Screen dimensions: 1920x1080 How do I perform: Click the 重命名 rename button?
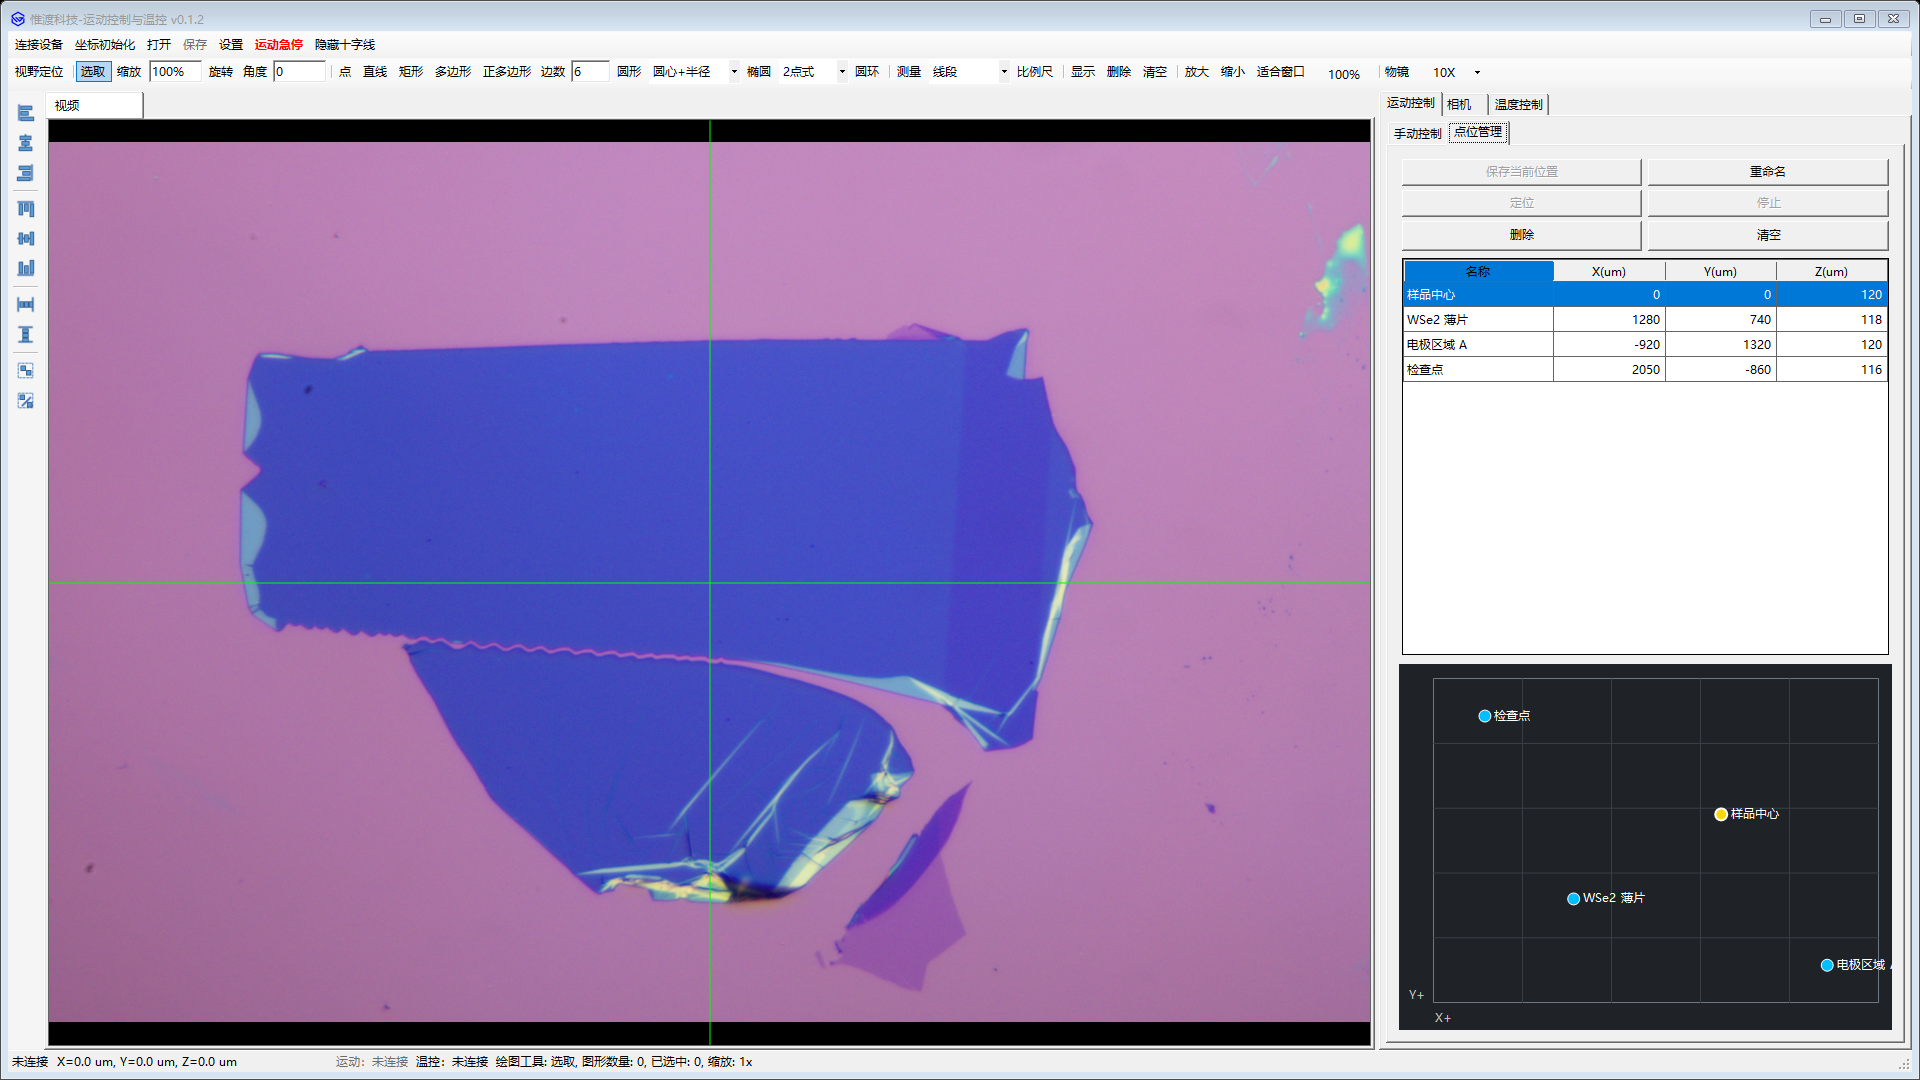[1768, 172]
